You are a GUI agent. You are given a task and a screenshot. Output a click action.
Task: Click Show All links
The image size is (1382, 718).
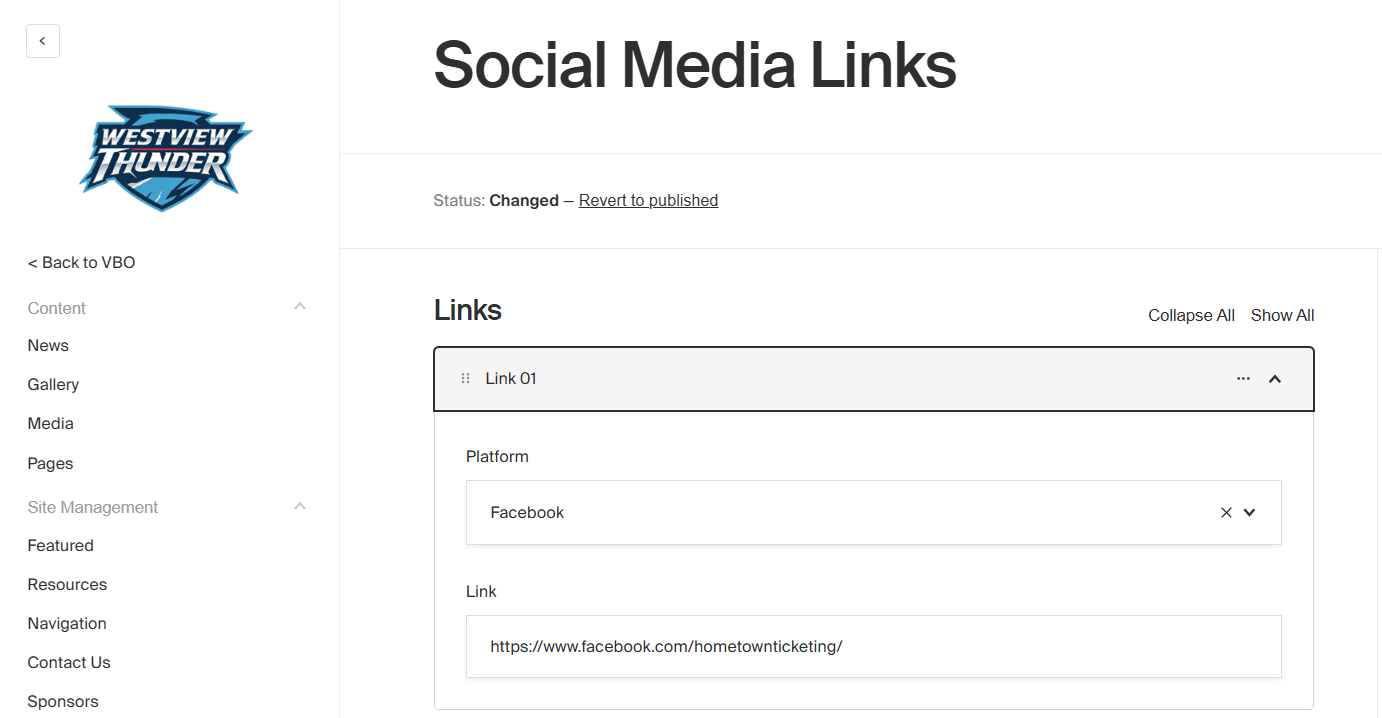[1282, 316]
